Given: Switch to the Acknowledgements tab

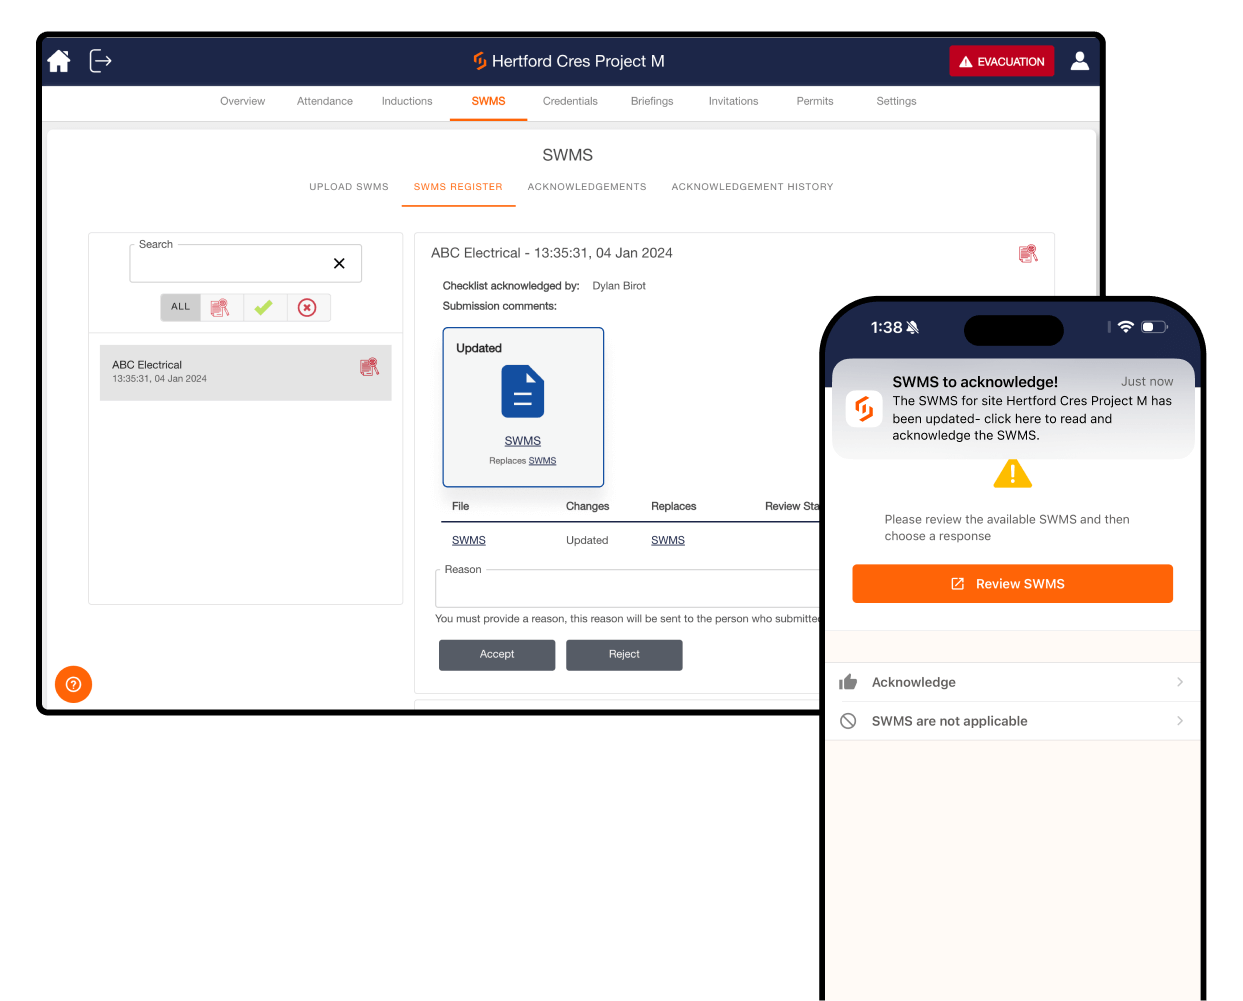Looking at the screenshot, I should pos(587,187).
